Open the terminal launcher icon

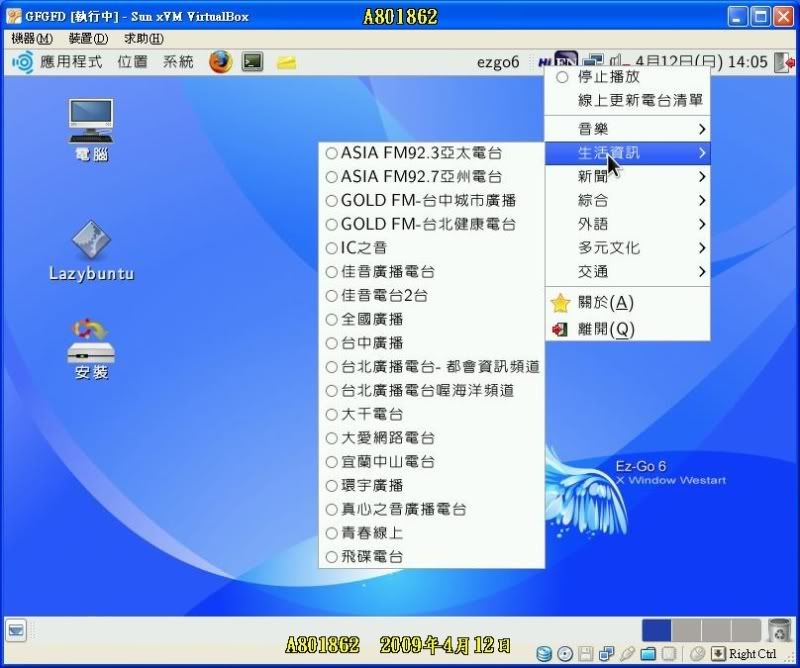(x=253, y=62)
